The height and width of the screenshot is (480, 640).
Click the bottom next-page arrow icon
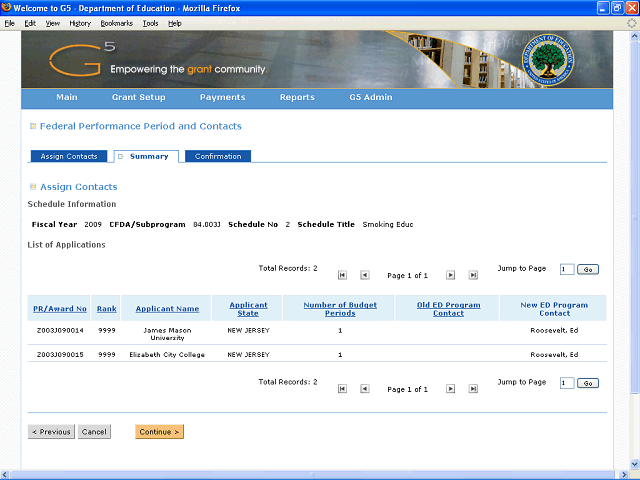(x=450, y=388)
